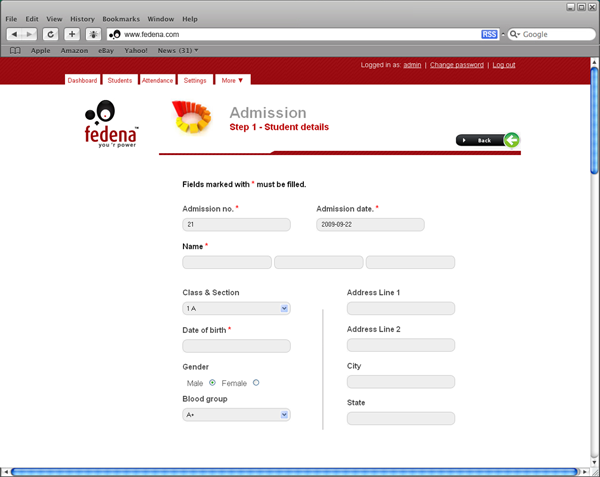
Task: Select the Female gender radio button
Action: pyautogui.click(x=256, y=383)
